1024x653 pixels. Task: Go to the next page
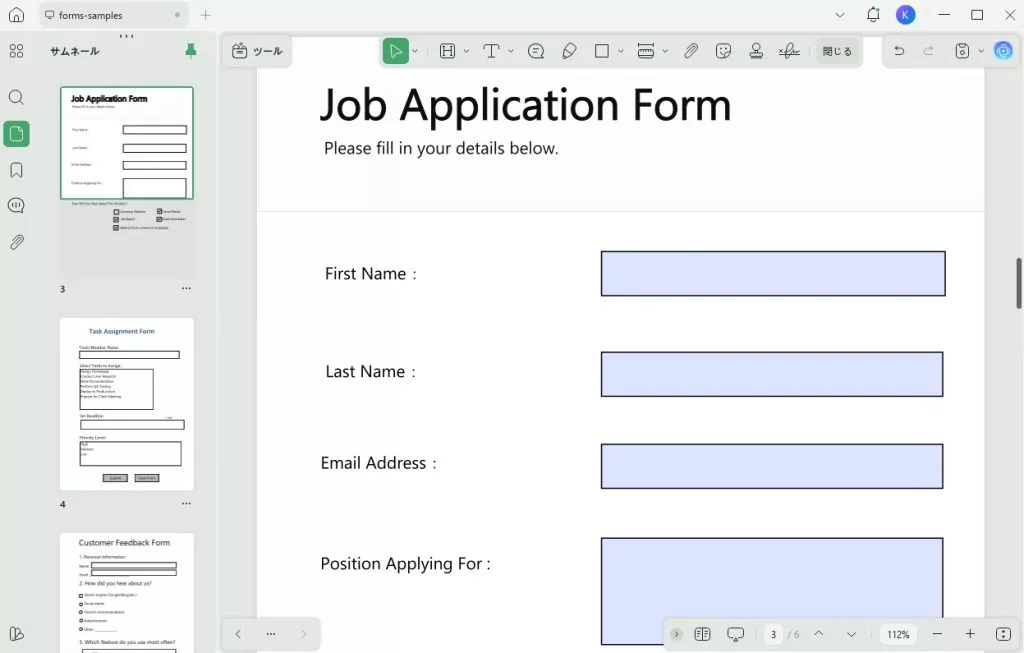click(851, 634)
